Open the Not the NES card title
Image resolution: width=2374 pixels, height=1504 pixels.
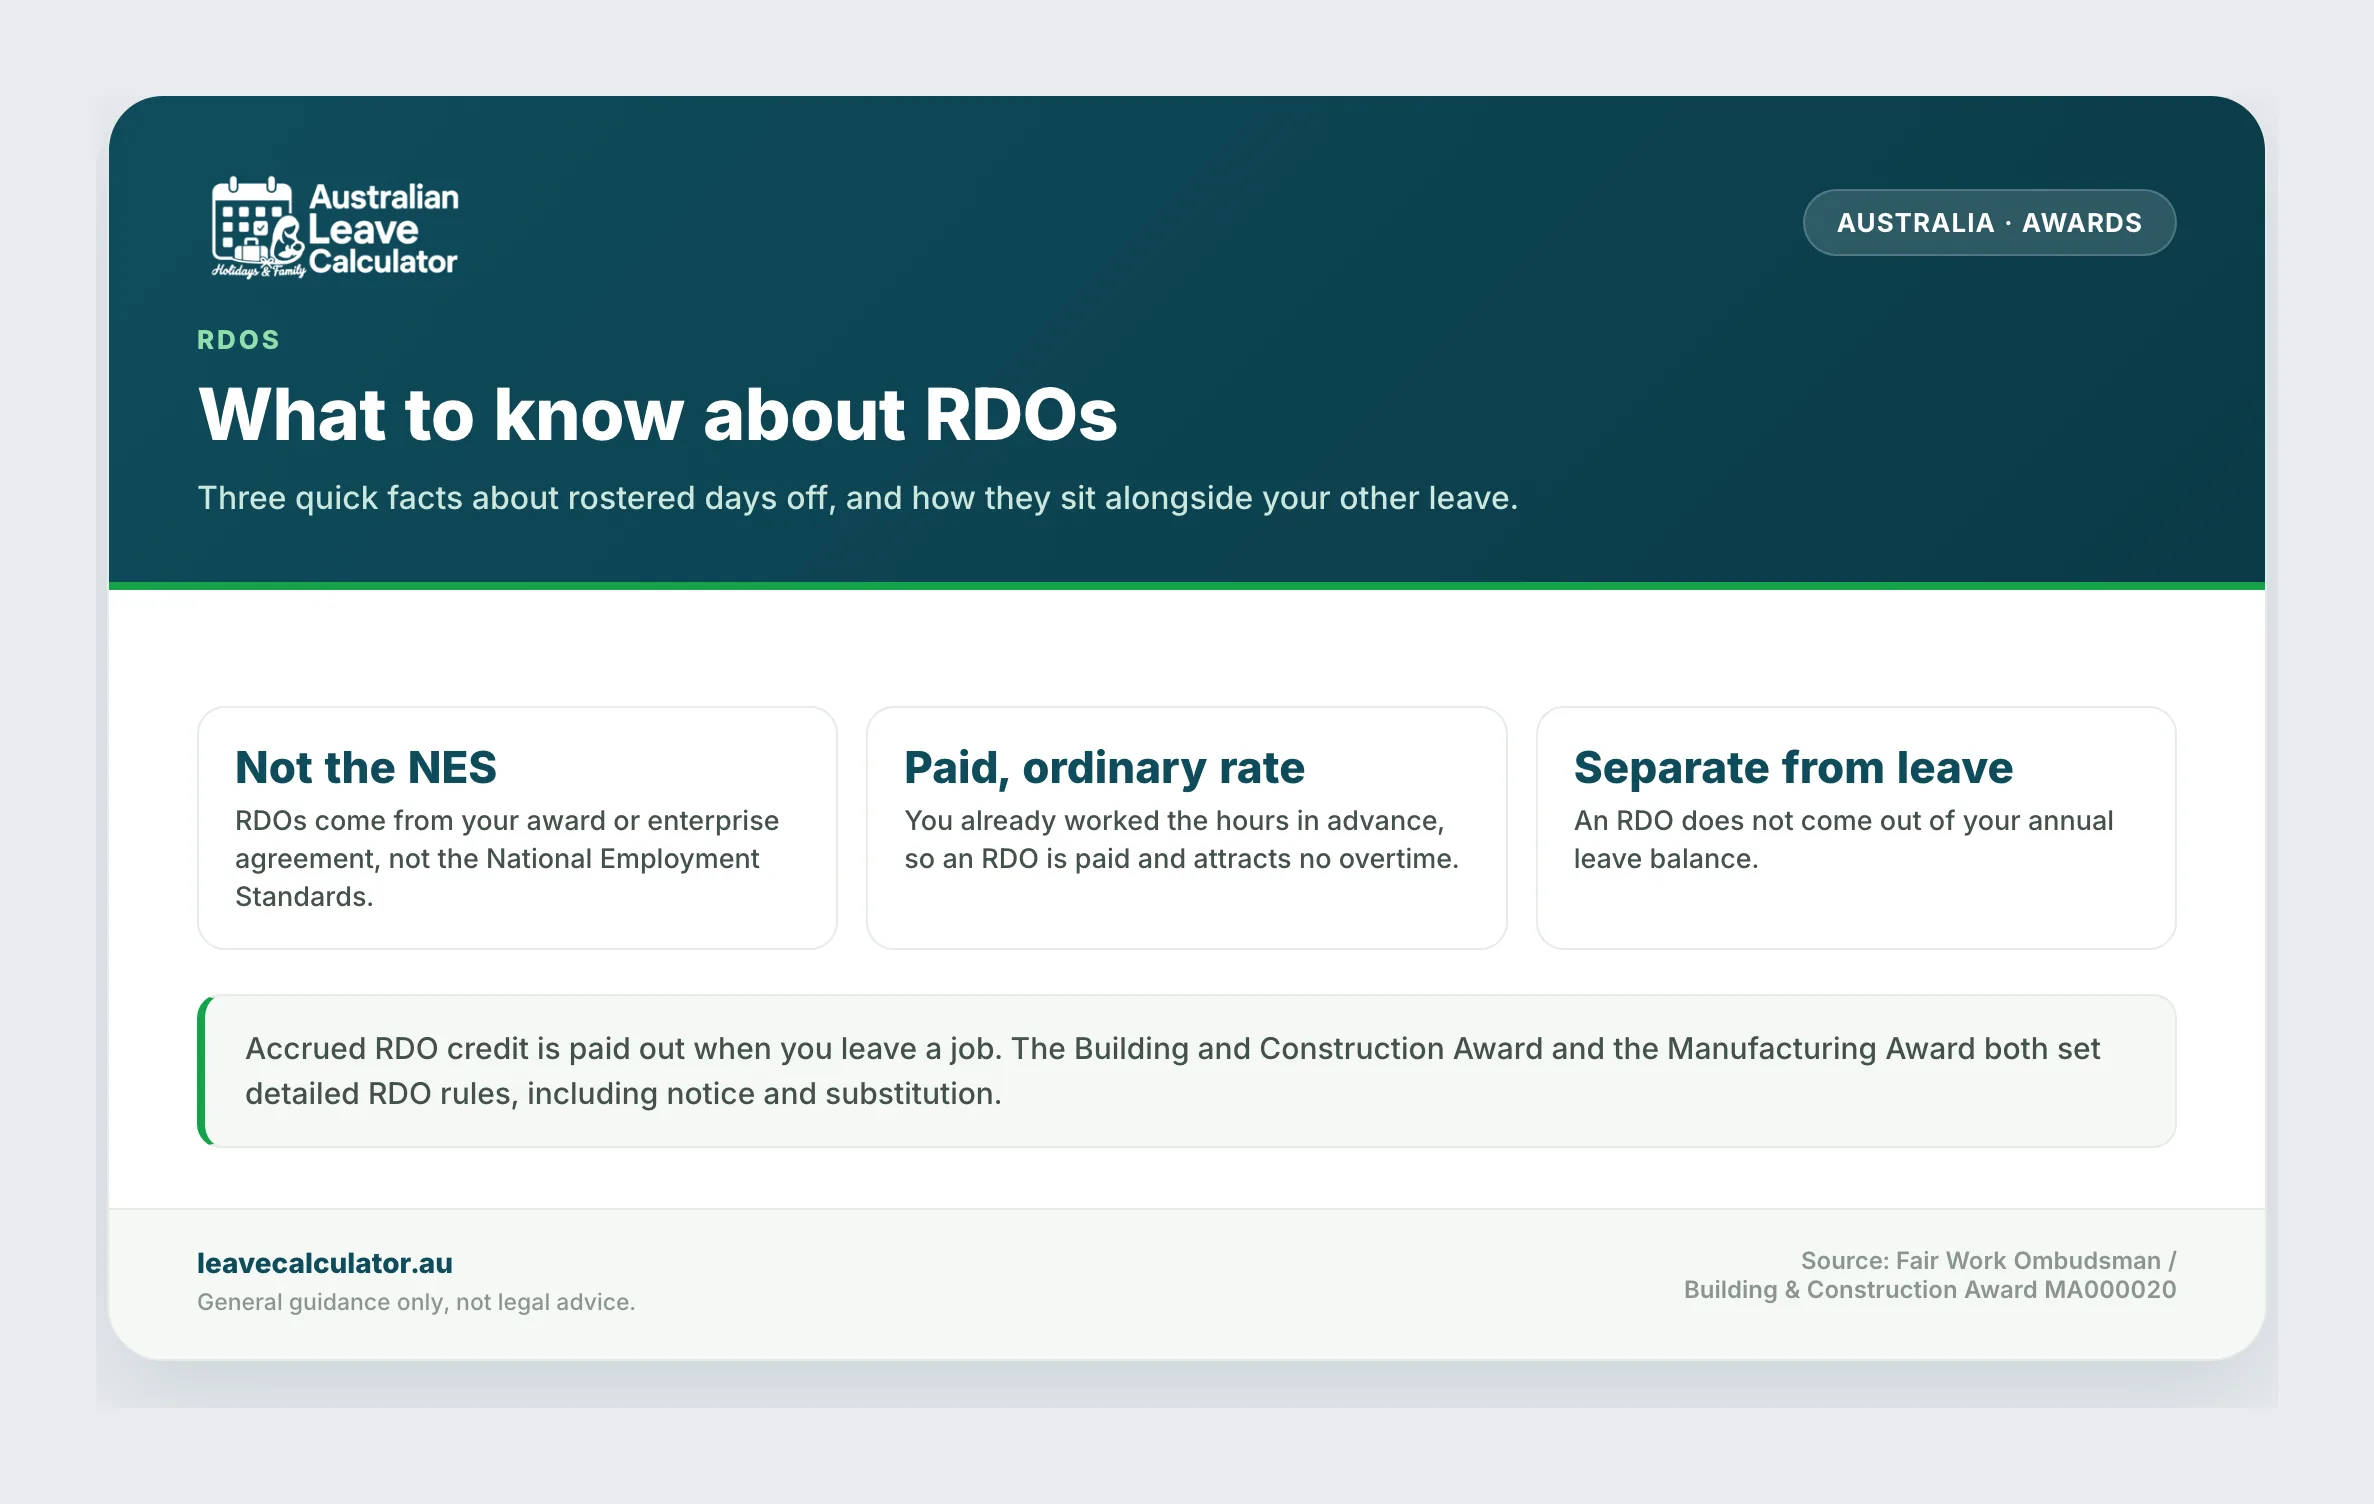366,767
